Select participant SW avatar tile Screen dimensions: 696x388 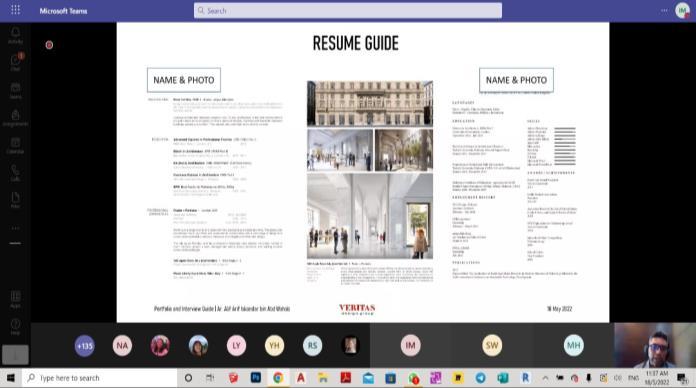[x=492, y=345]
